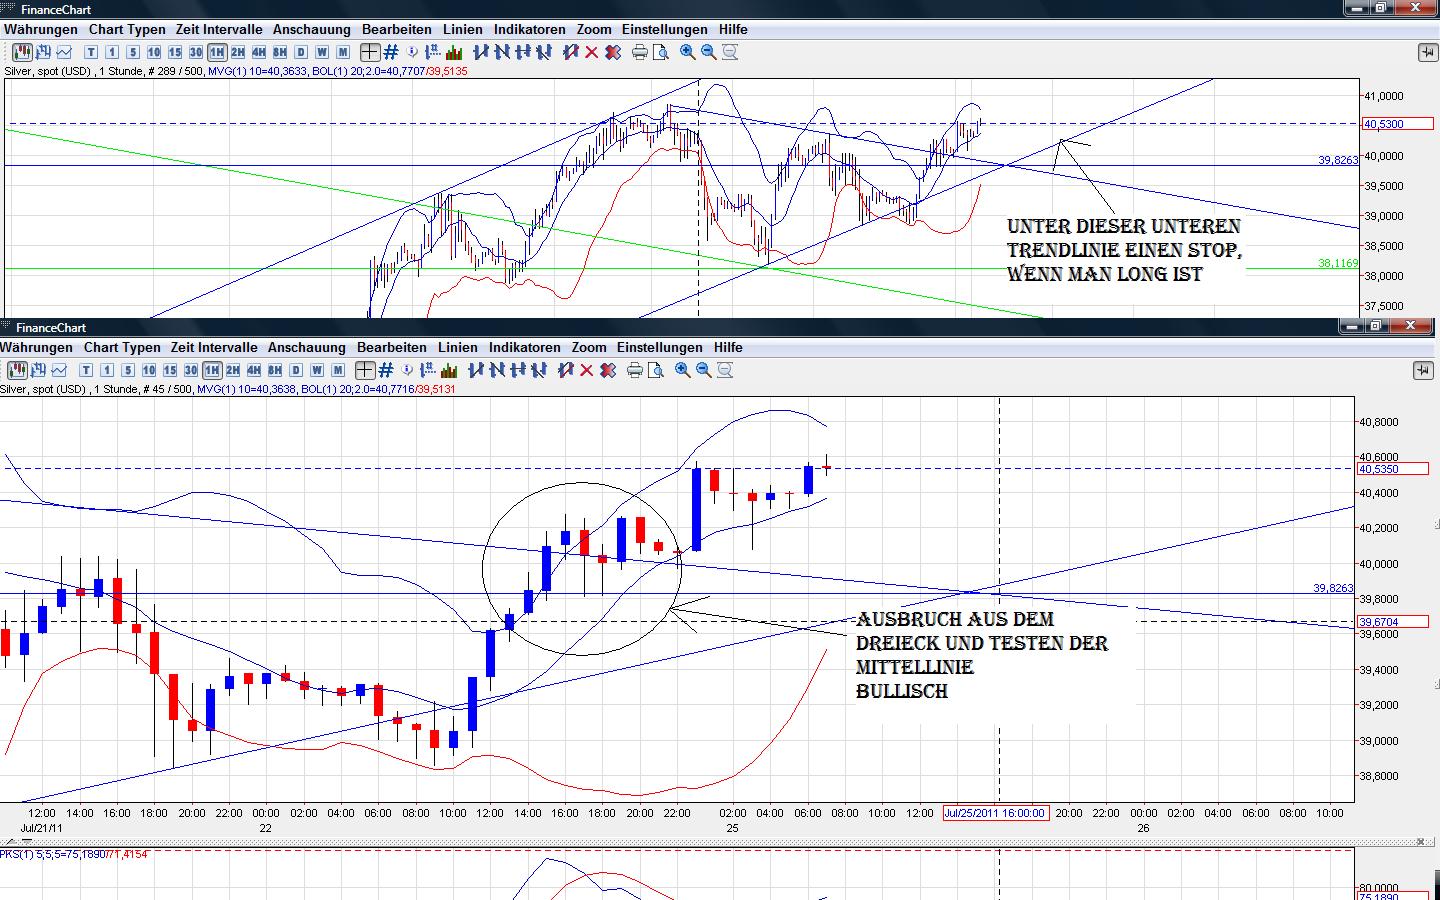Switch lower chart to weekly (W) interval

pos(317,370)
